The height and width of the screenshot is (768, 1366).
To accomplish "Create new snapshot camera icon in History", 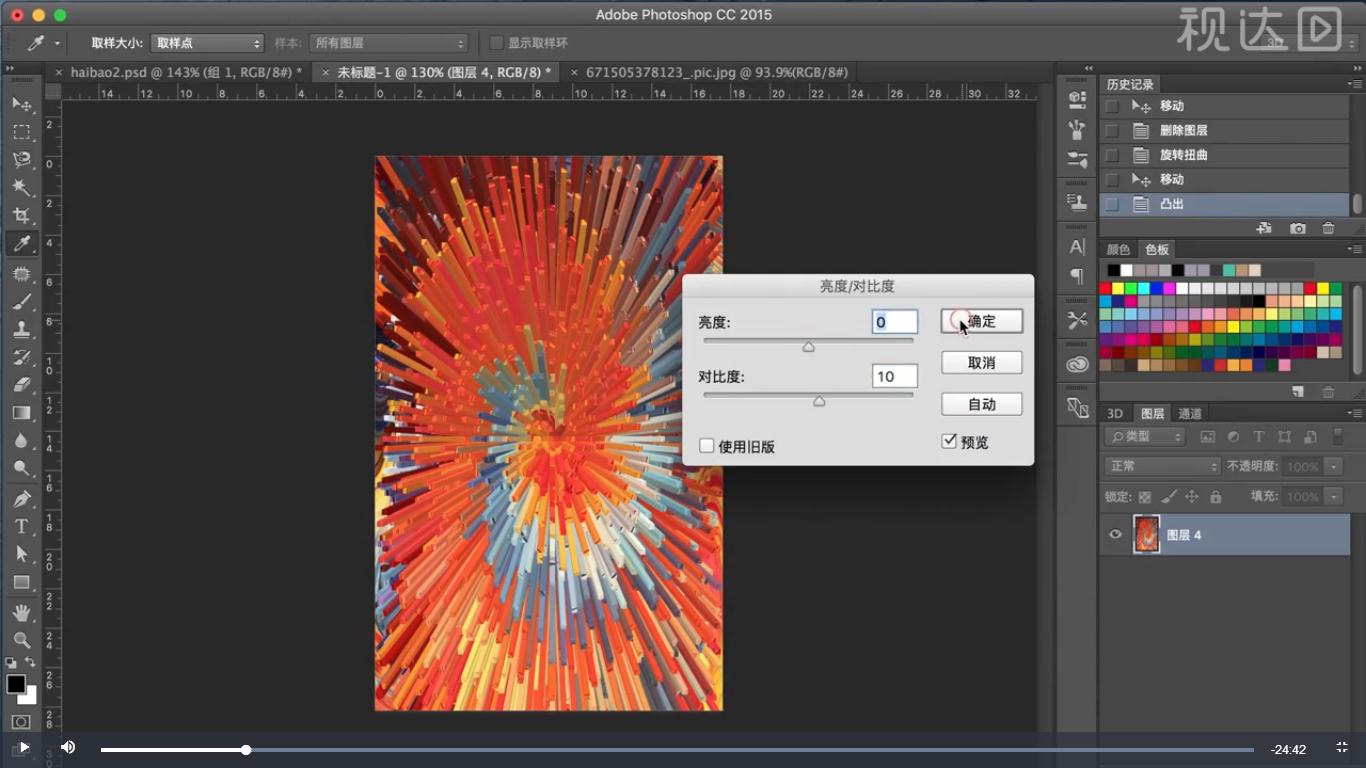I will point(1298,229).
